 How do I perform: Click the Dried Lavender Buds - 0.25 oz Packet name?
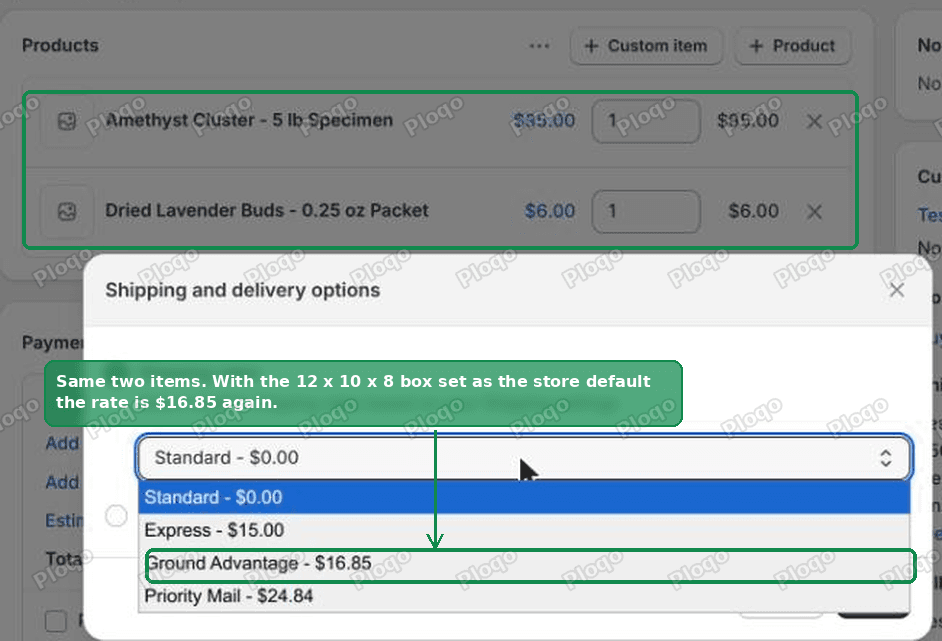tap(267, 211)
